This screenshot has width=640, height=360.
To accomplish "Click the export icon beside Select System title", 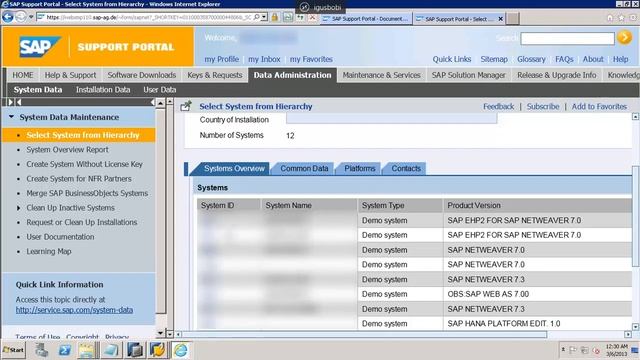I will tap(186, 106).
